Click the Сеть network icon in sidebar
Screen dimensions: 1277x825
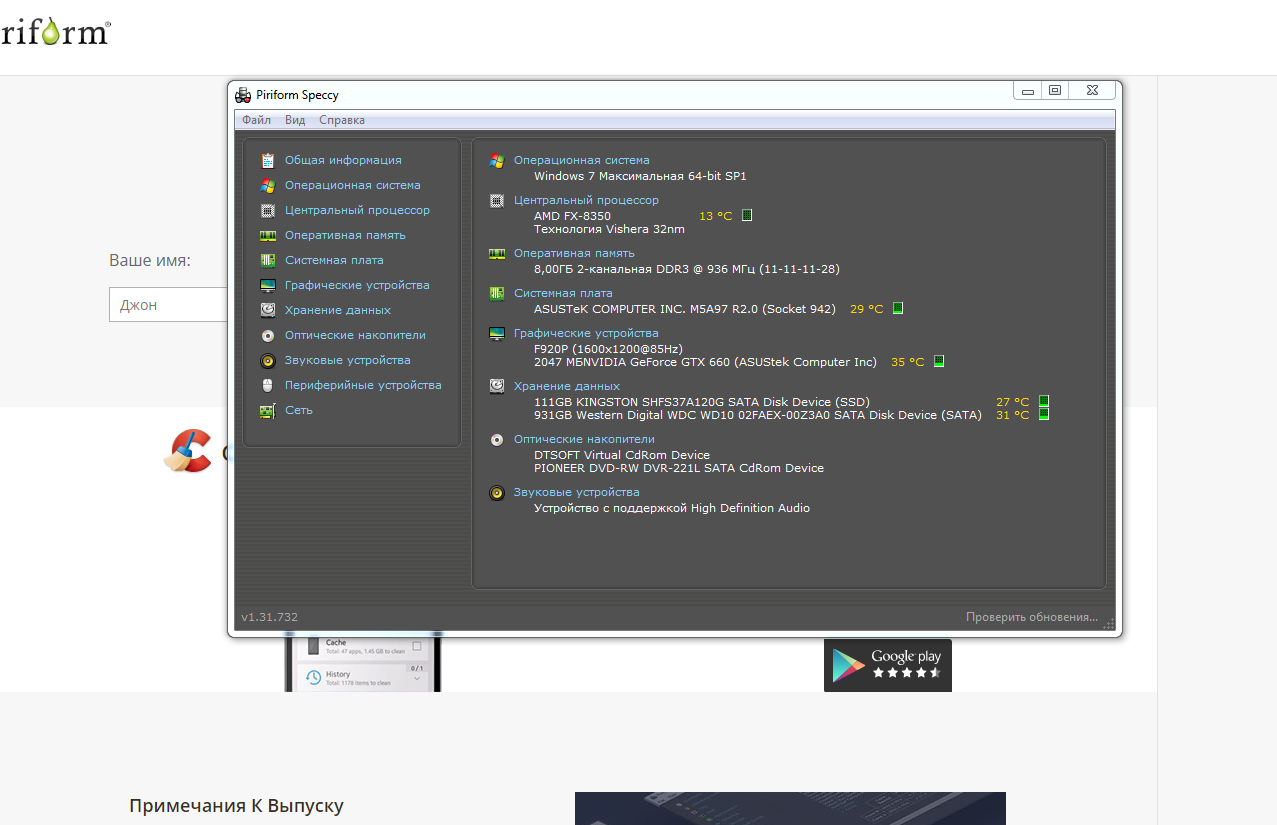point(267,410)
